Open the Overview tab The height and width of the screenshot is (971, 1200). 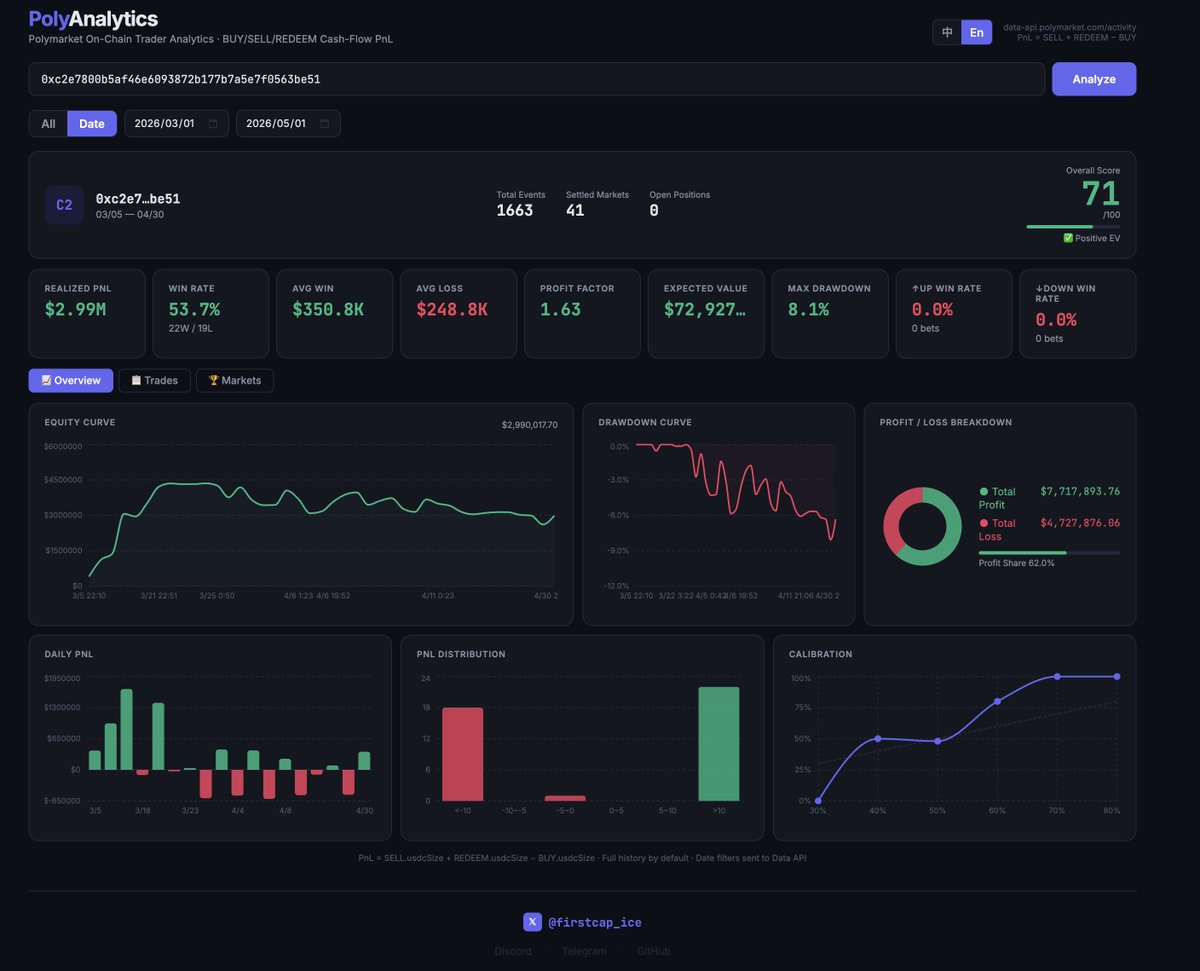(71, 380)
